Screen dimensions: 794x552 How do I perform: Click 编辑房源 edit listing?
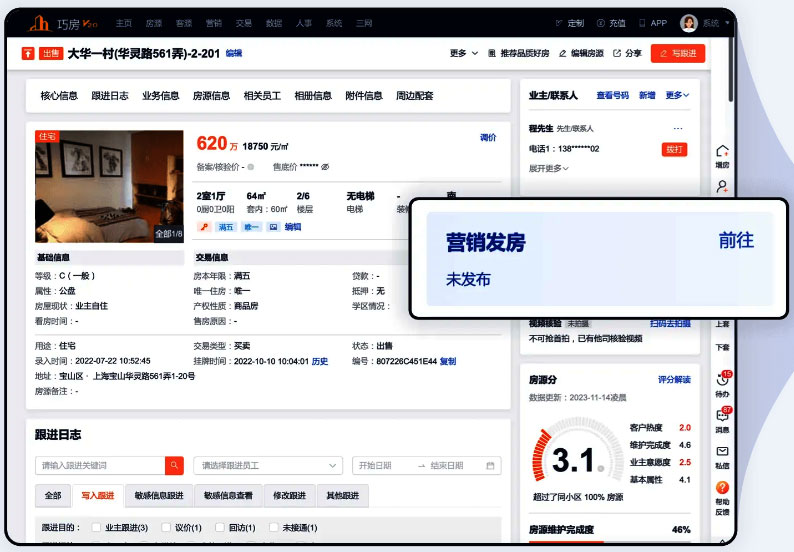click(581, 53)
